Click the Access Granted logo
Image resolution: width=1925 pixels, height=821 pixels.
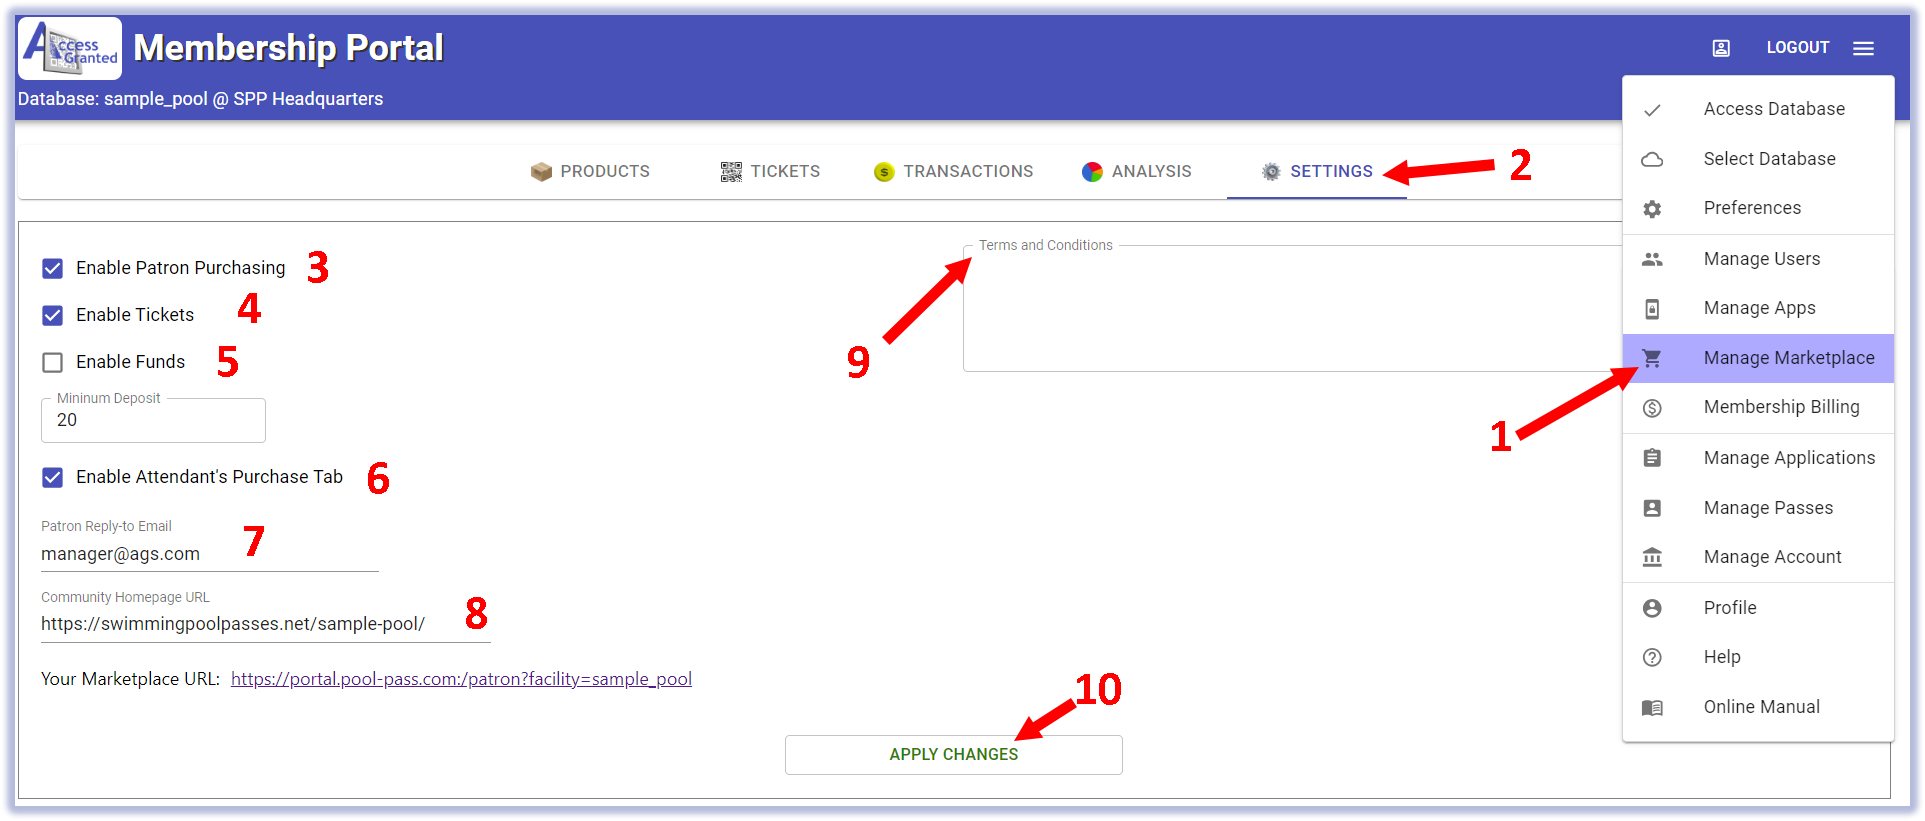click(x=70, y=48)
